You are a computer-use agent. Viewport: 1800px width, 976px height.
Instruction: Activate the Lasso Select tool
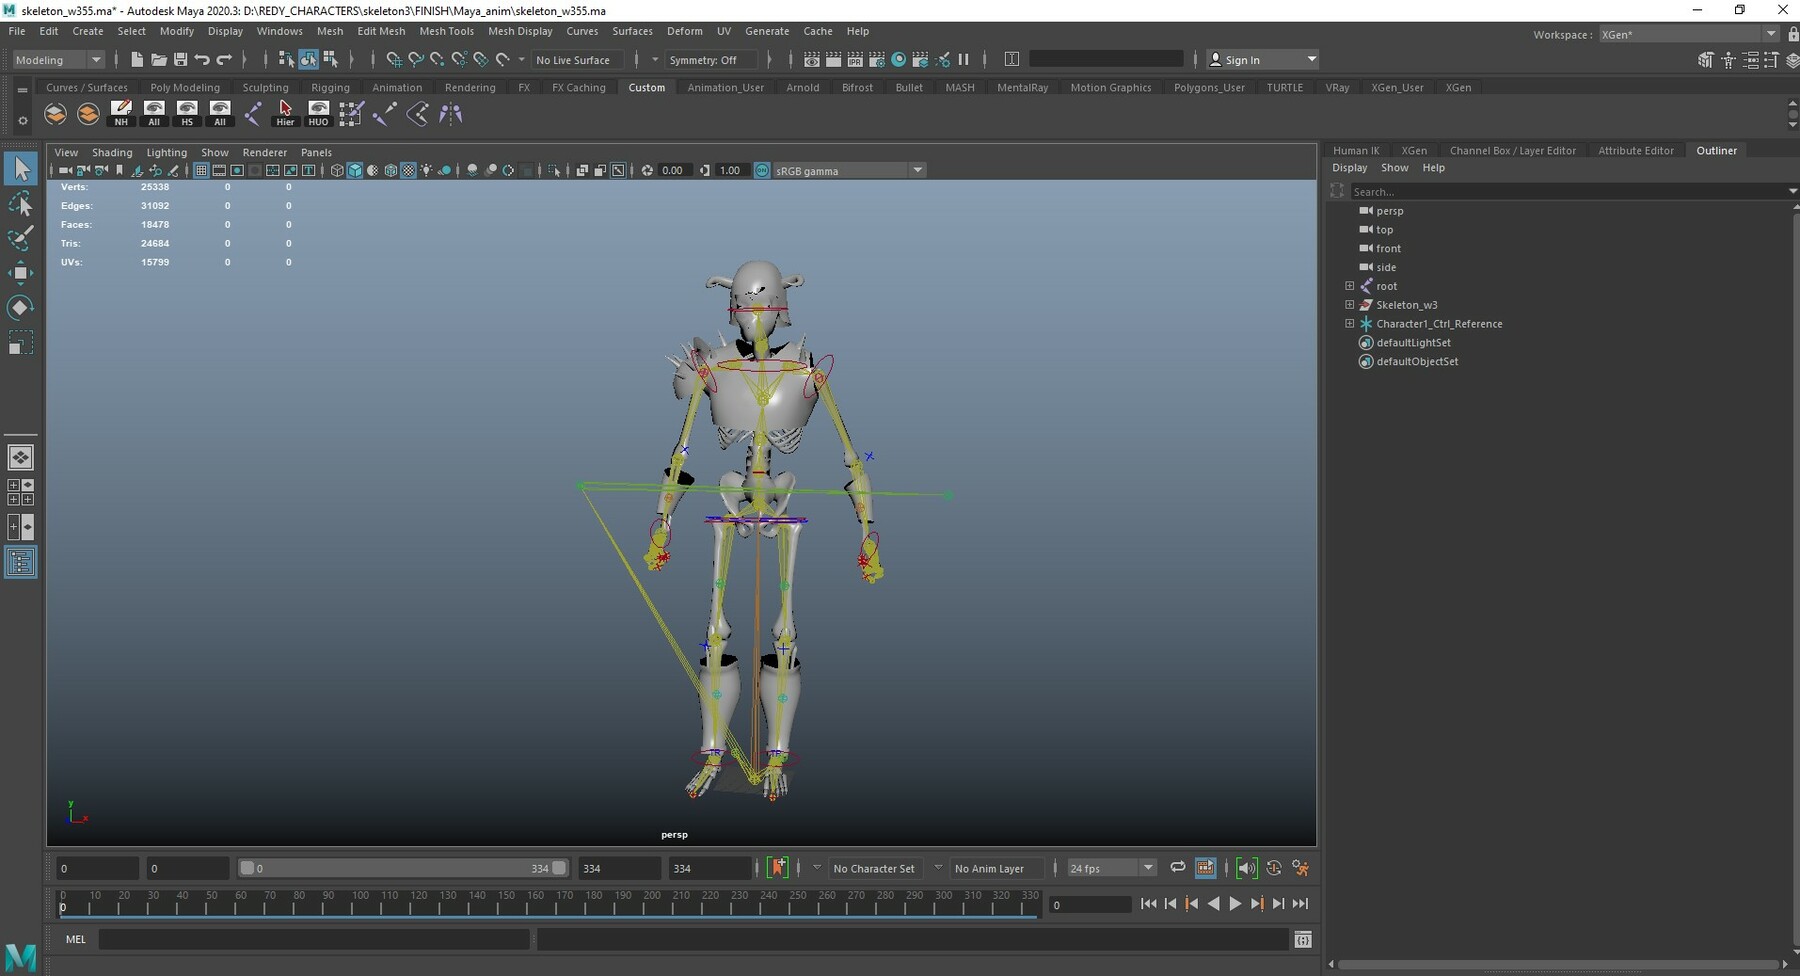pyautogui.click(x=20, y=205)
